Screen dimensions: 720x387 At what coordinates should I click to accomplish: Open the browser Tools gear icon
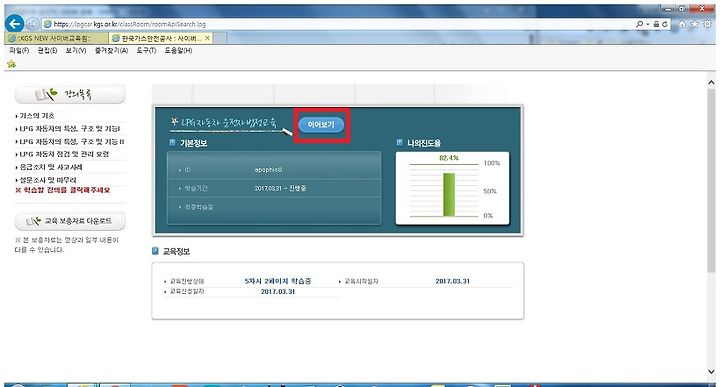click(708, 24)
